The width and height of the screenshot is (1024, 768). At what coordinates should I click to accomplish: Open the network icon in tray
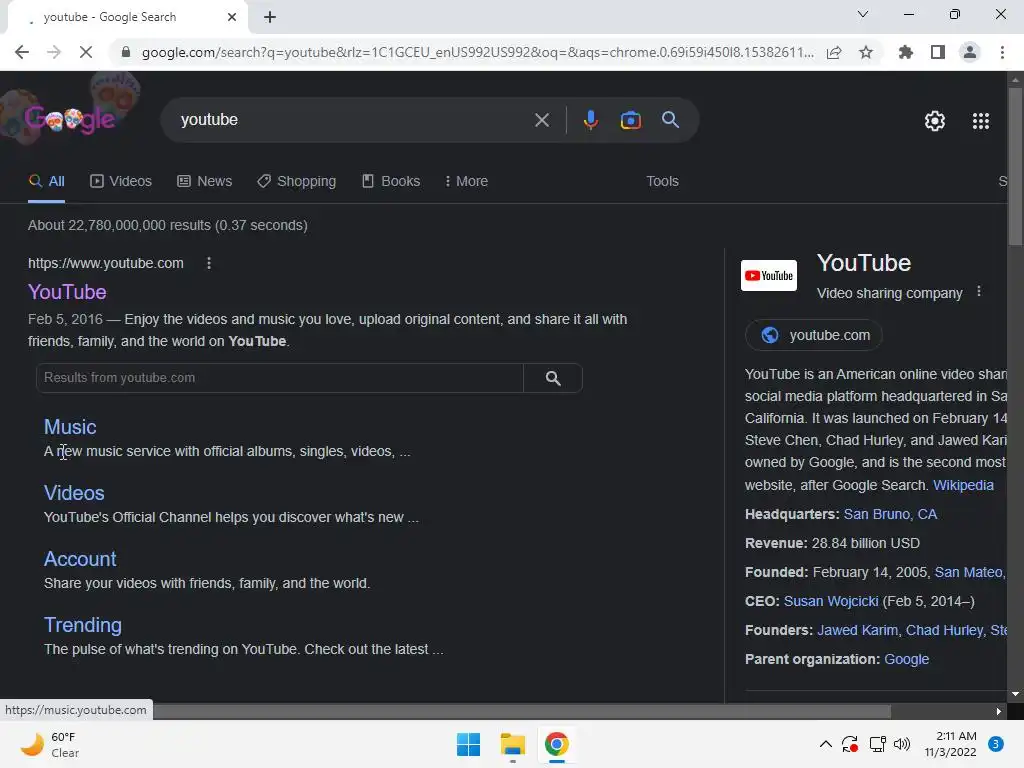tap(877, 744)
